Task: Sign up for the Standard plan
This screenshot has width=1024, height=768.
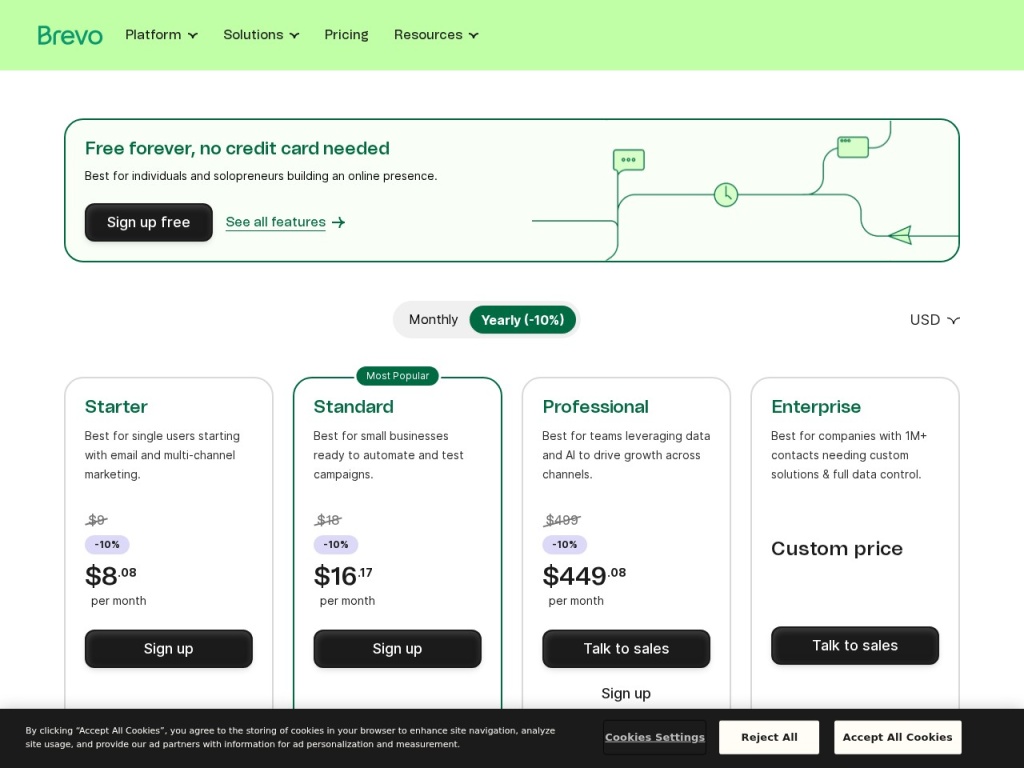Action: coord(397,648)
